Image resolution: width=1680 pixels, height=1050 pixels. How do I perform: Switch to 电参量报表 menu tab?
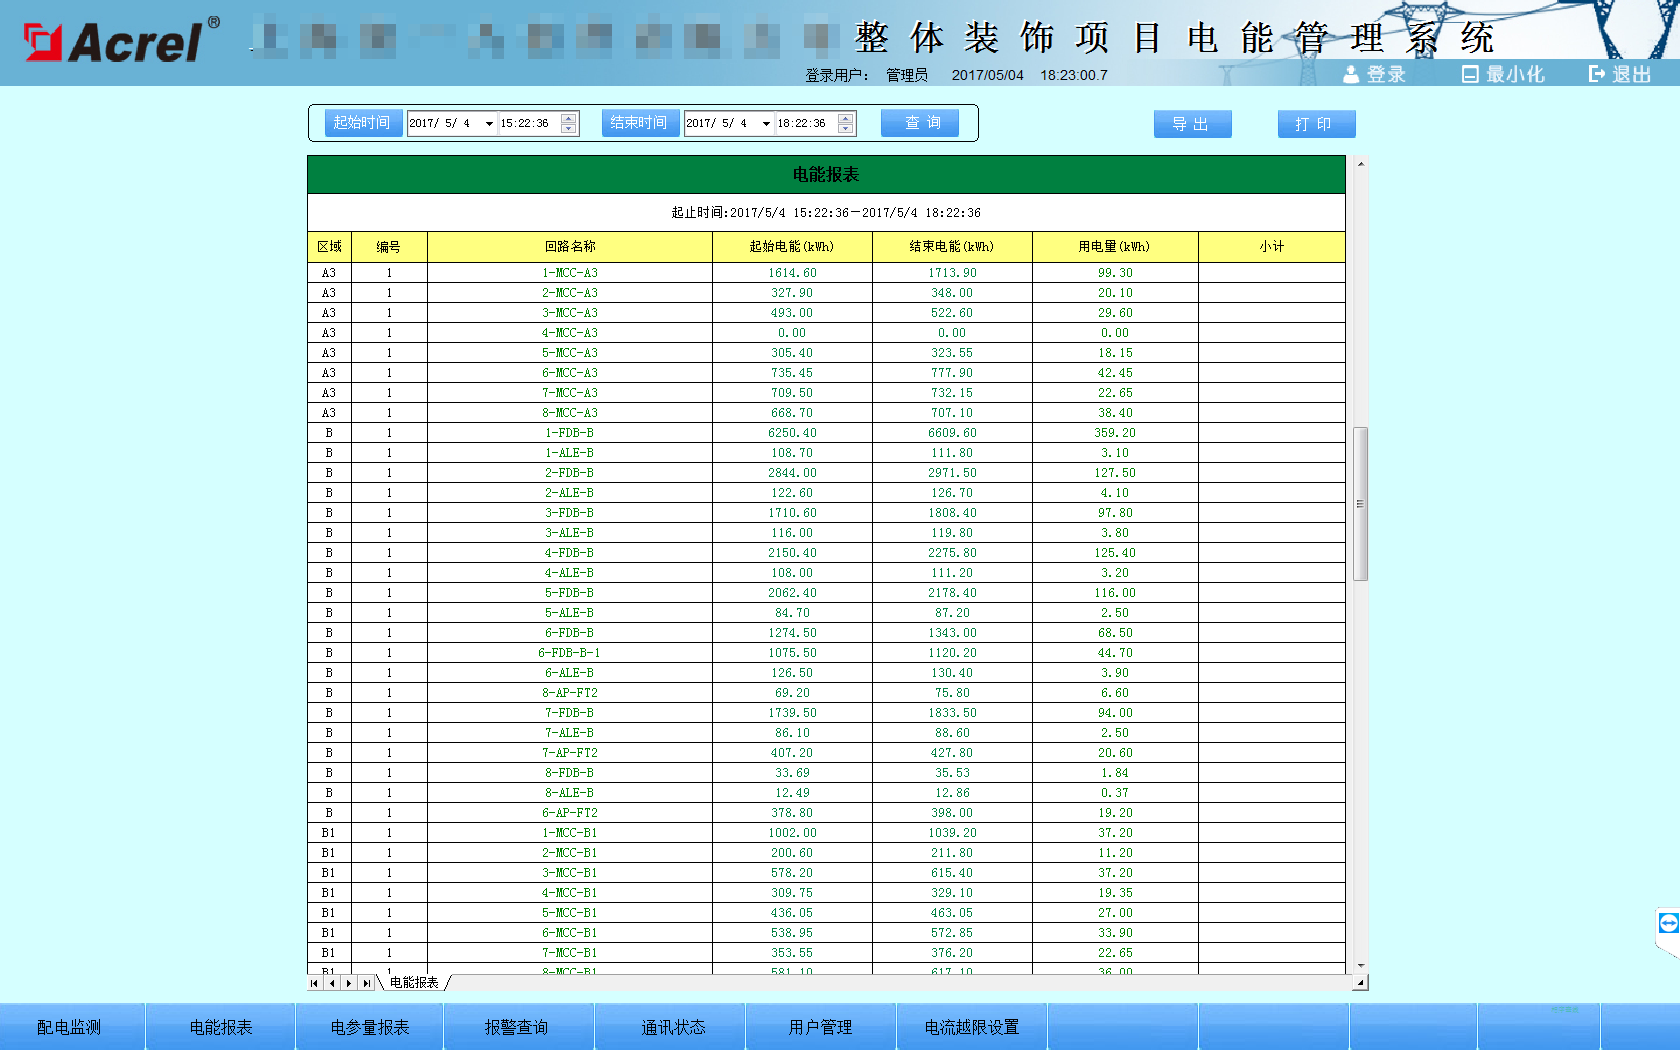(x=370, y=1027)
